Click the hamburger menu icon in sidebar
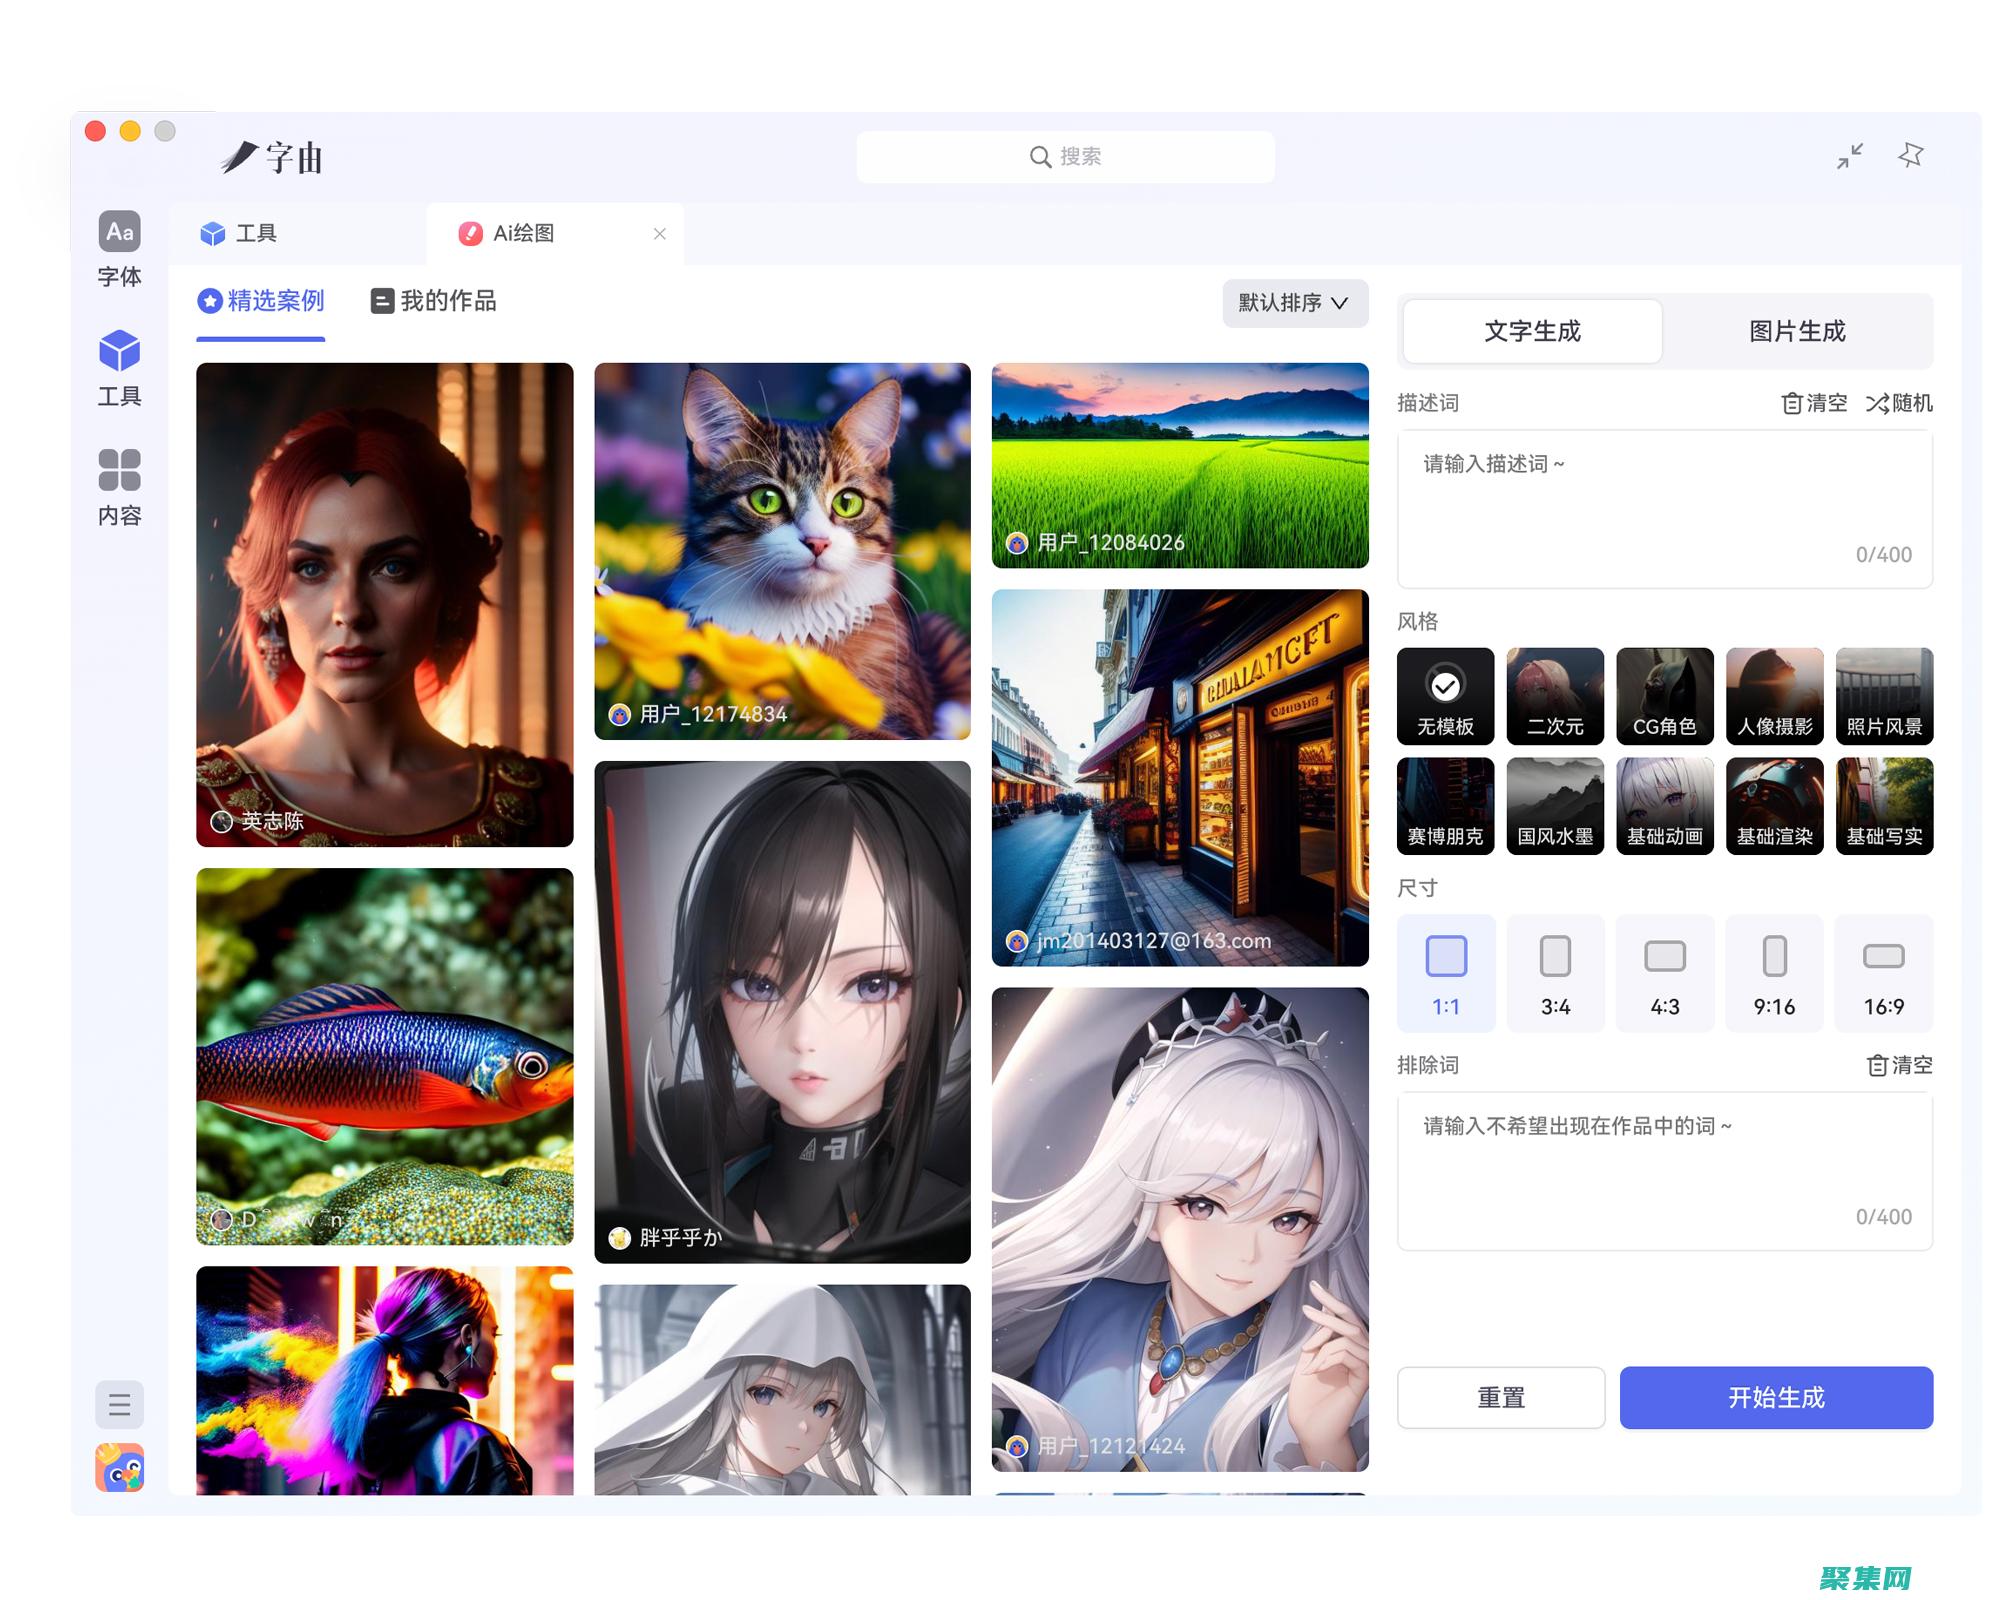 [x=119, y=1405]
